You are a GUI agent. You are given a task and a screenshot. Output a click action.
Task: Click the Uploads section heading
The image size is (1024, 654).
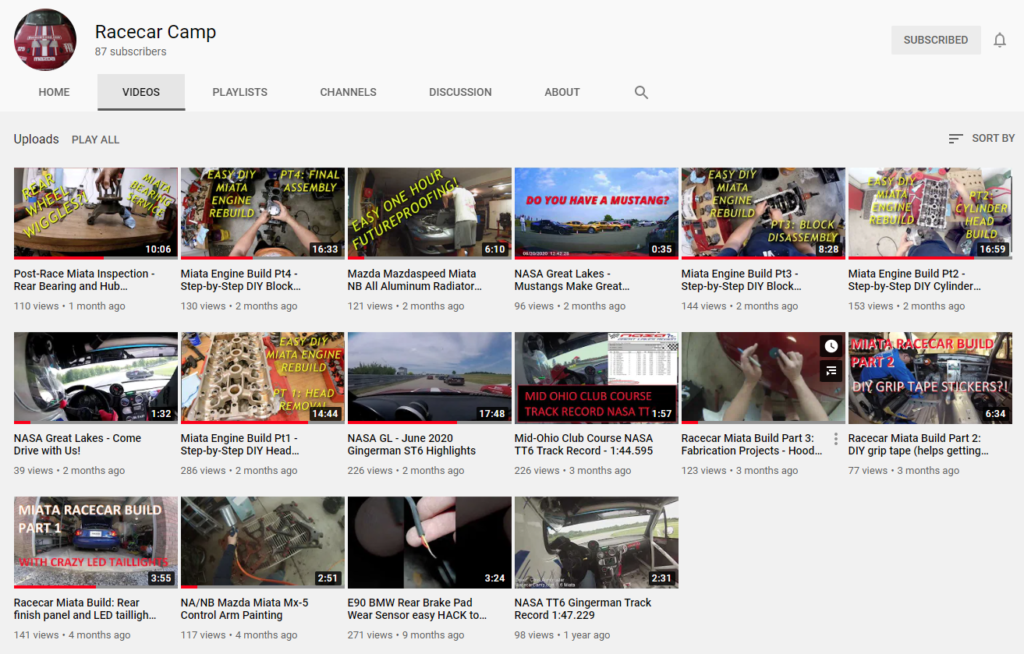[x=36, y=139]
